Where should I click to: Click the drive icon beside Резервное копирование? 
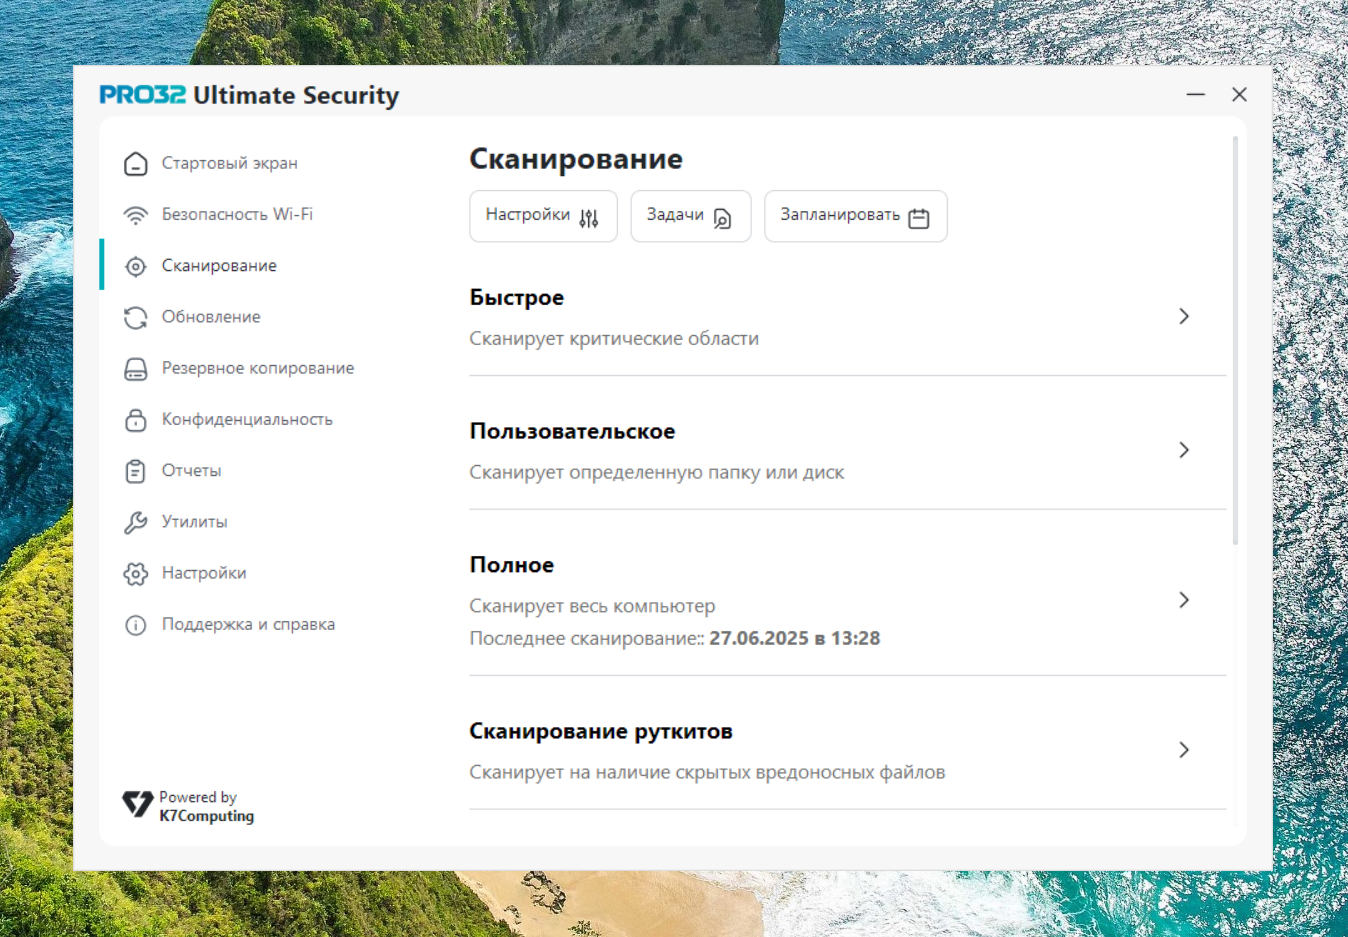click(x=136, y=369)
